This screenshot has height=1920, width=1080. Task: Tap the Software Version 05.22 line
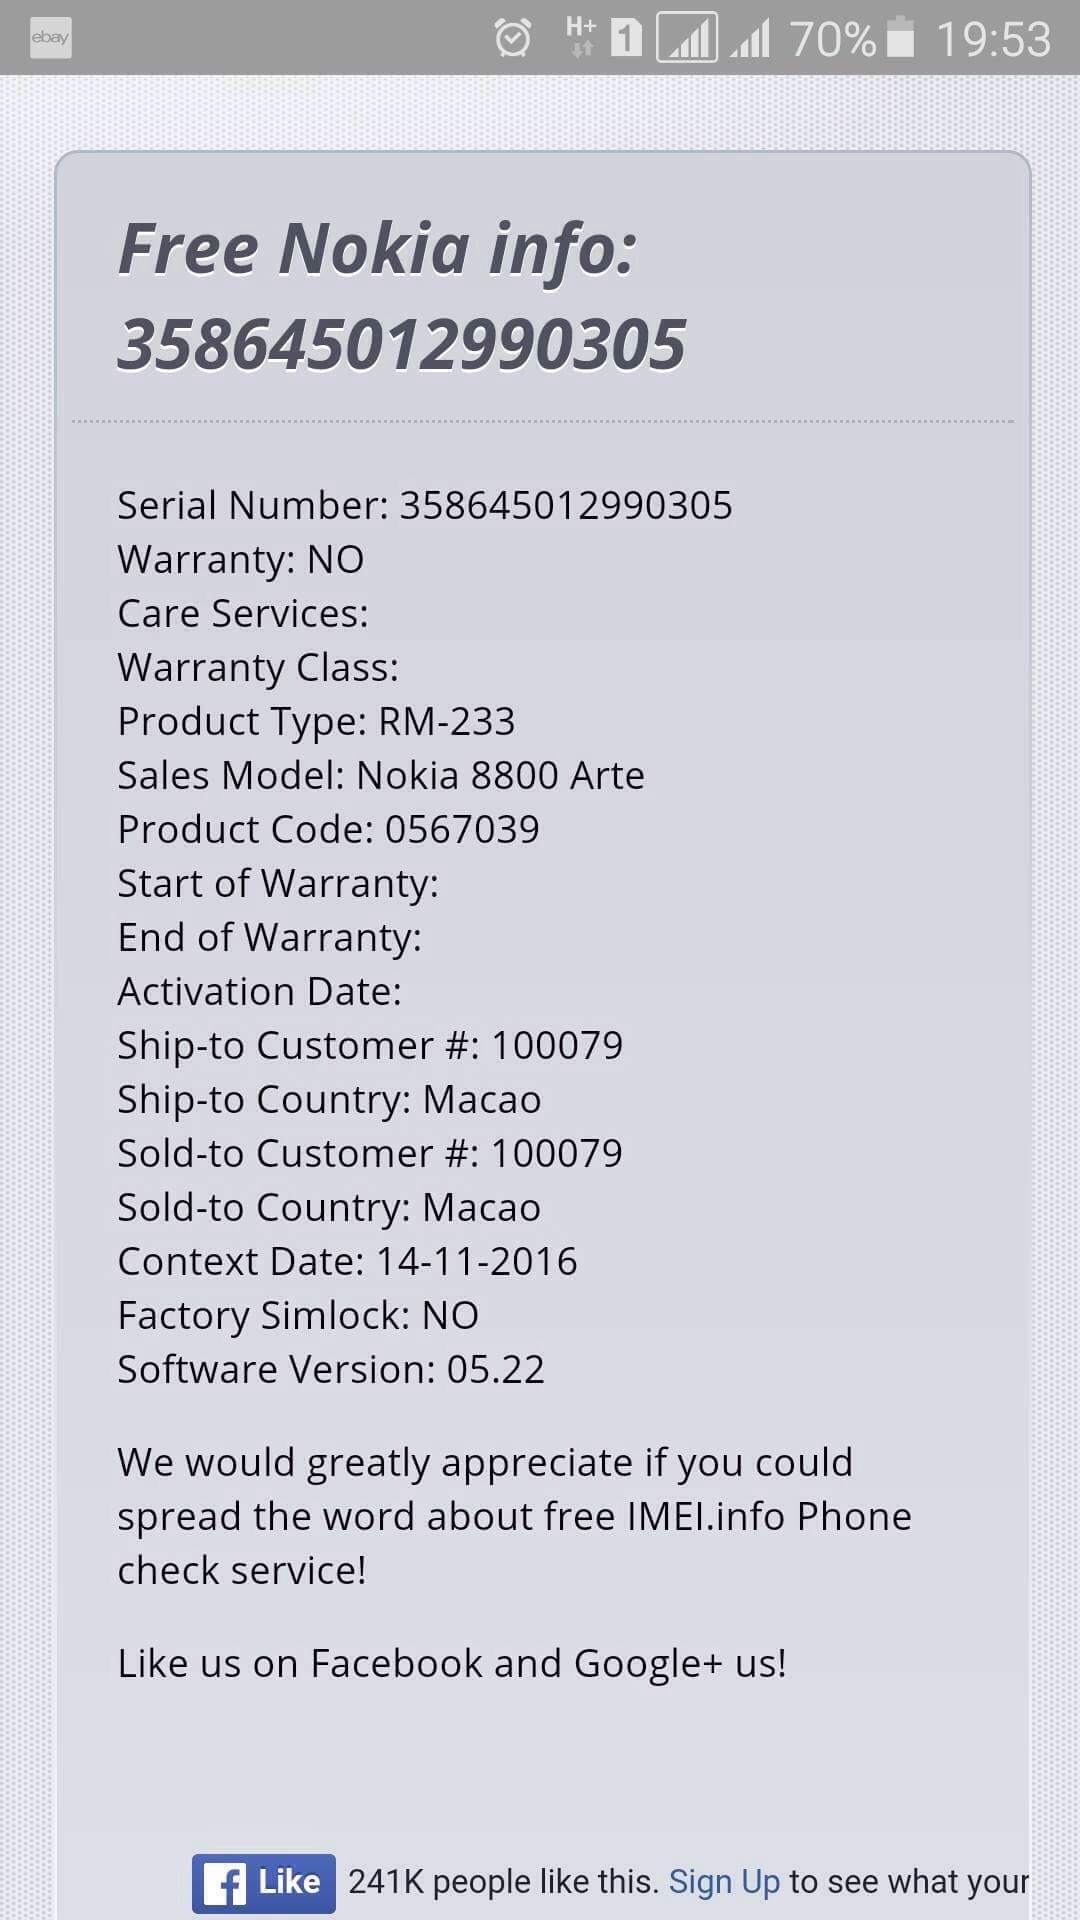coord(331,1369)
